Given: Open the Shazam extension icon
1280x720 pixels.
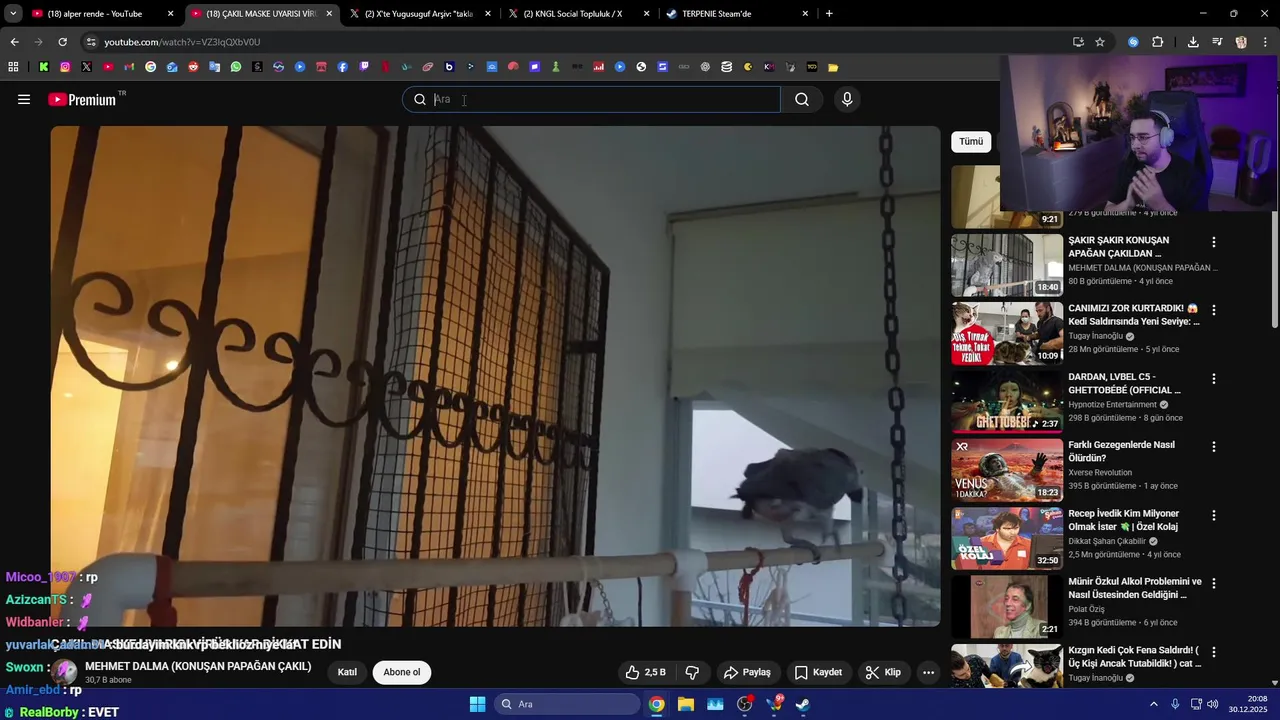Looking at the screenshot, I should [x=1133, y=42].
